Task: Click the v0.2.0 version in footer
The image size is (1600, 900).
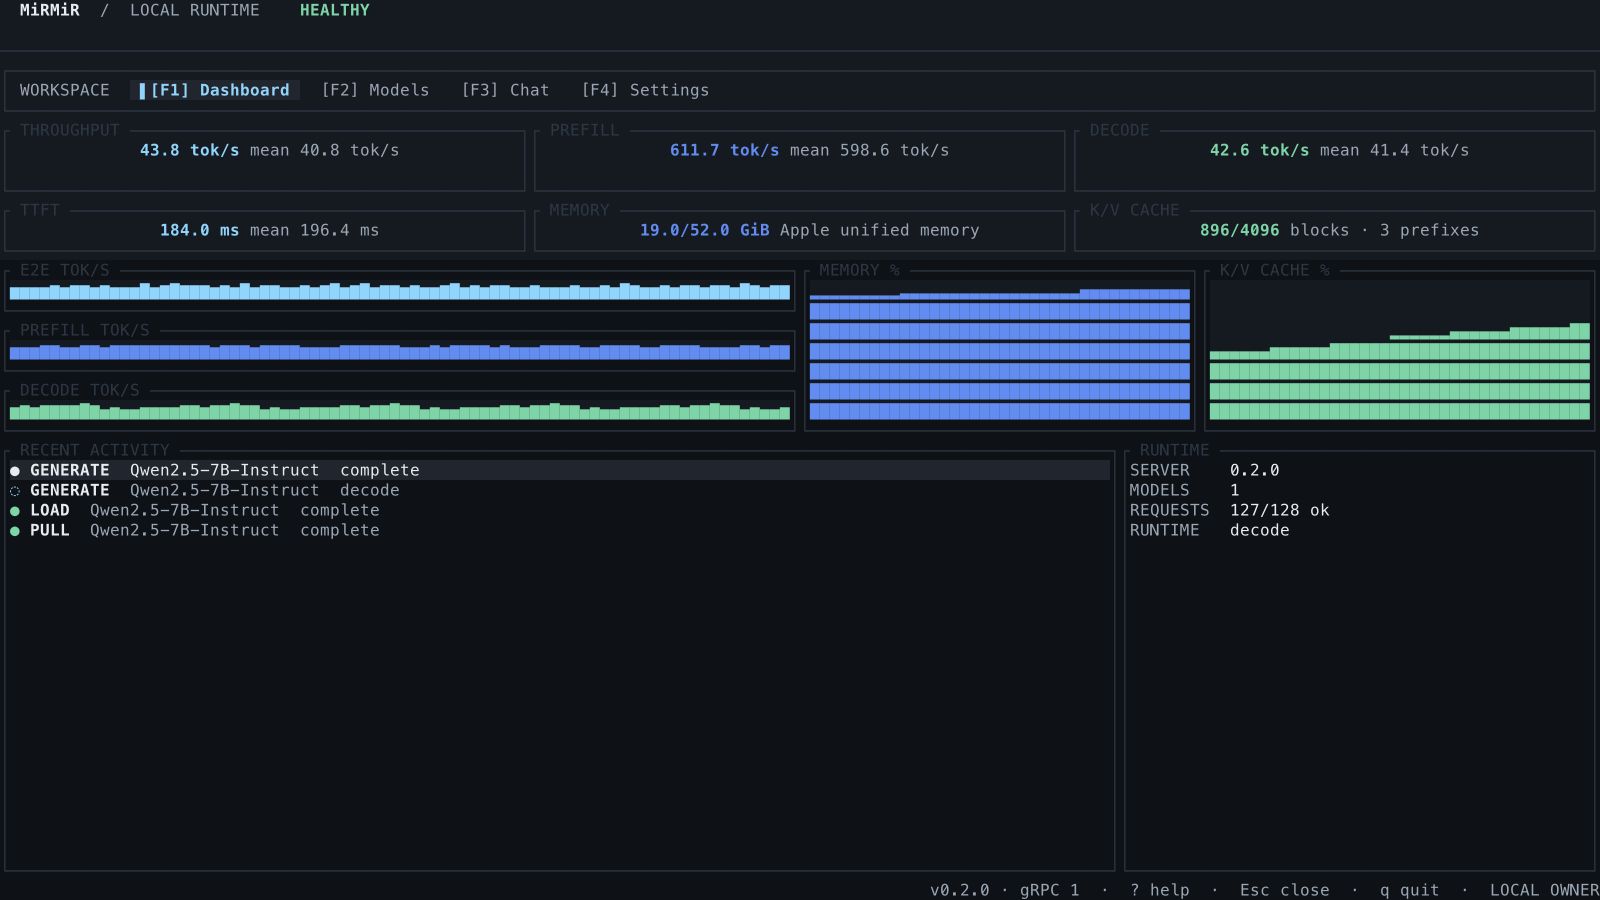Action: [x=960, y=890]
